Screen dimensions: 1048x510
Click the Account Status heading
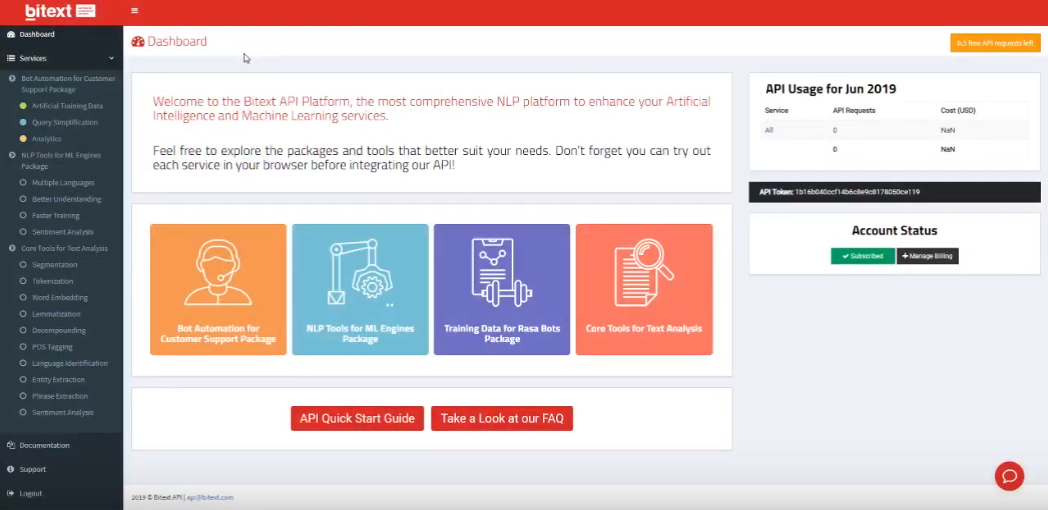coord(894,231)
